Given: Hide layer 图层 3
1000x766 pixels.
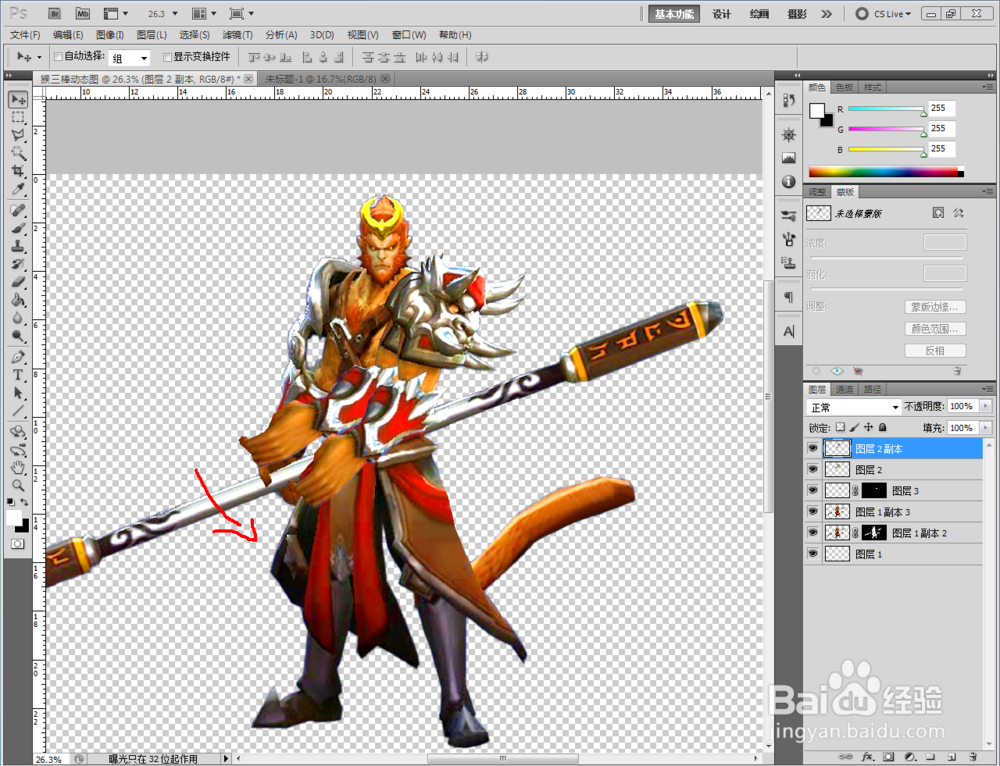Looking at the screenshot, I should point(812,490).
